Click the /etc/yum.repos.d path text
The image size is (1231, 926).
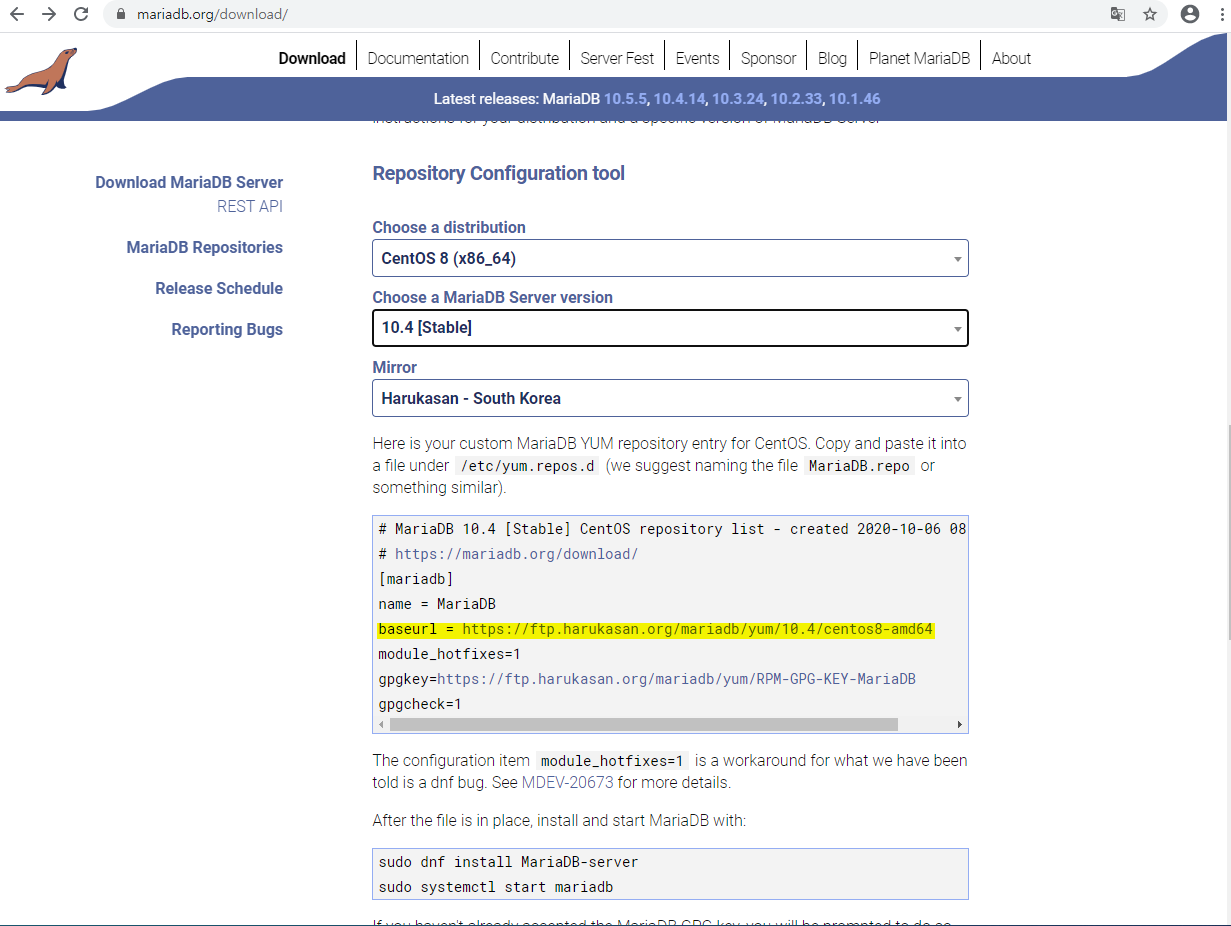click(527, 465)
